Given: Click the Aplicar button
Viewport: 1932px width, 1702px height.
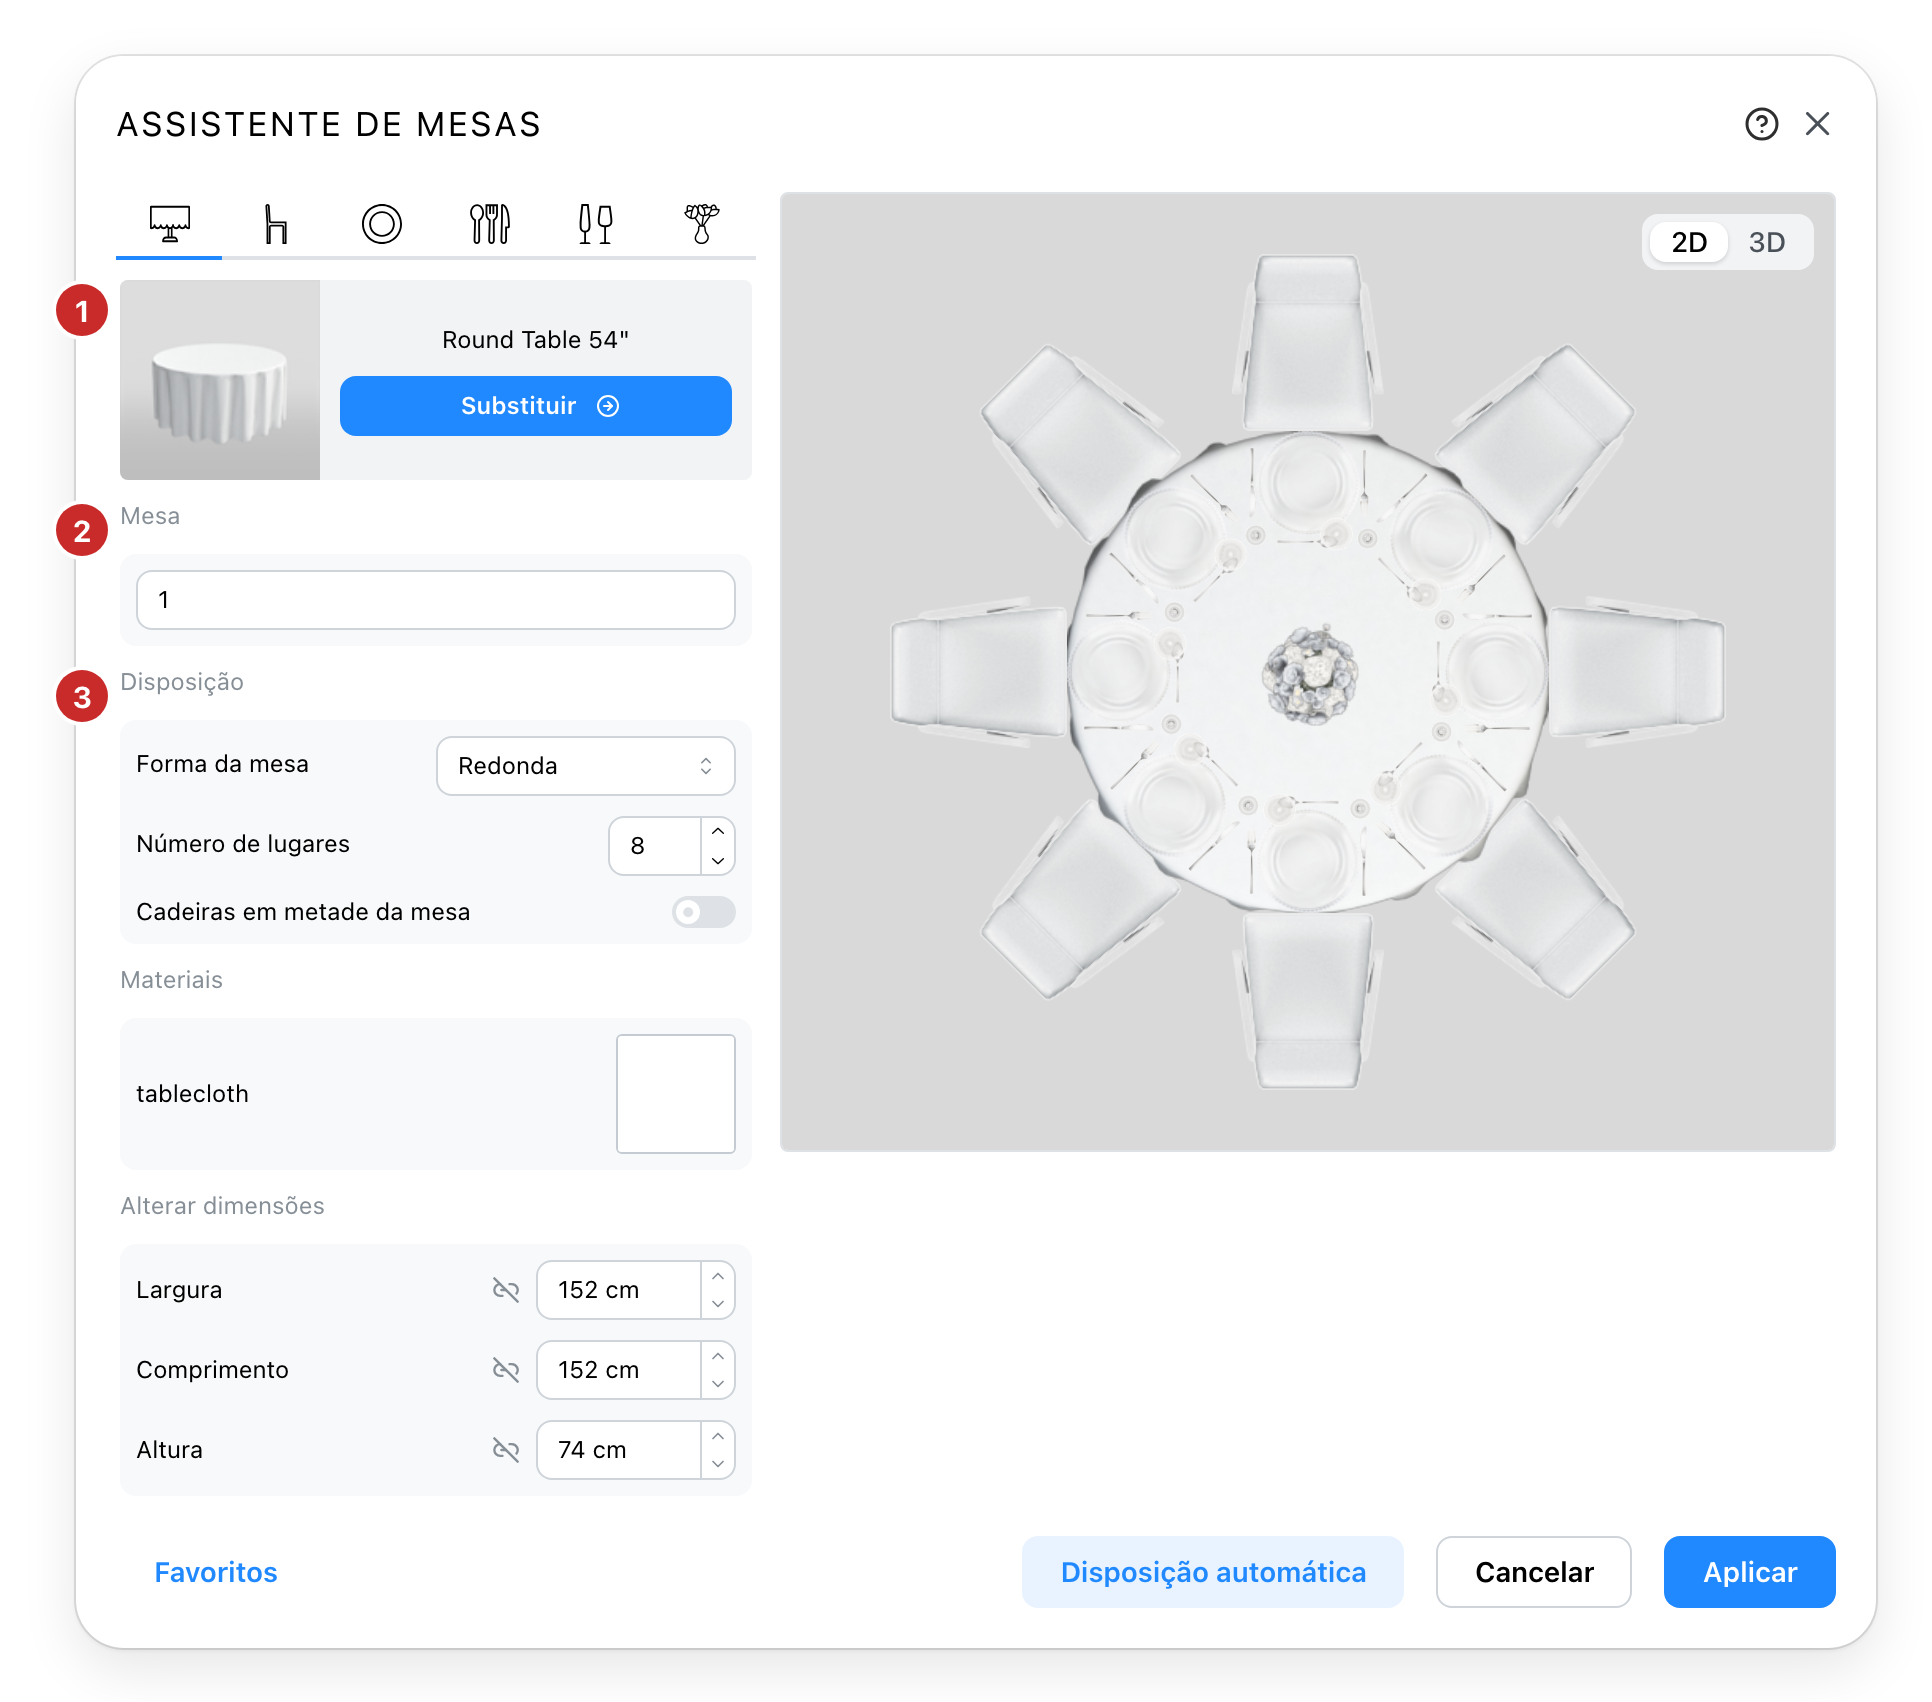Looking at the screenshot, I should 1750,1572.
